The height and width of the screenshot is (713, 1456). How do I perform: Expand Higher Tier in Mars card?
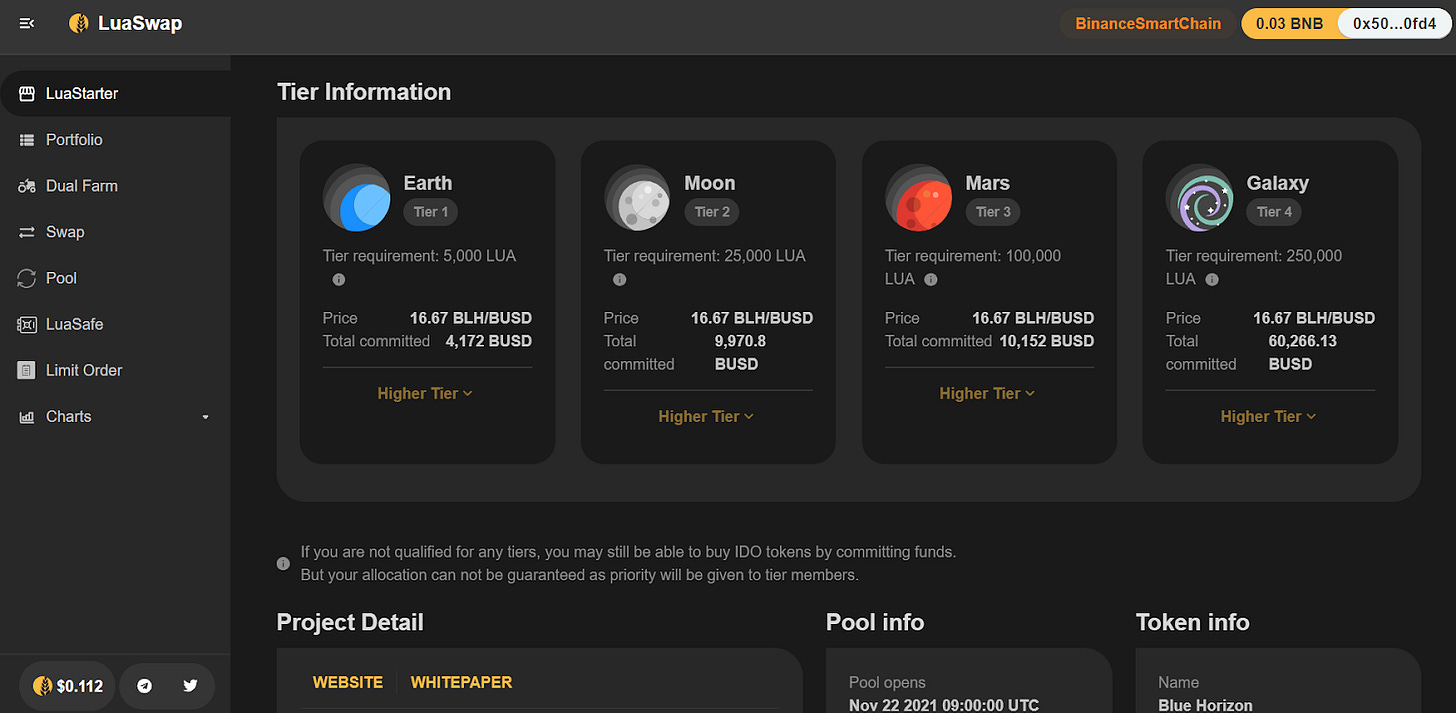click(987, 394)
